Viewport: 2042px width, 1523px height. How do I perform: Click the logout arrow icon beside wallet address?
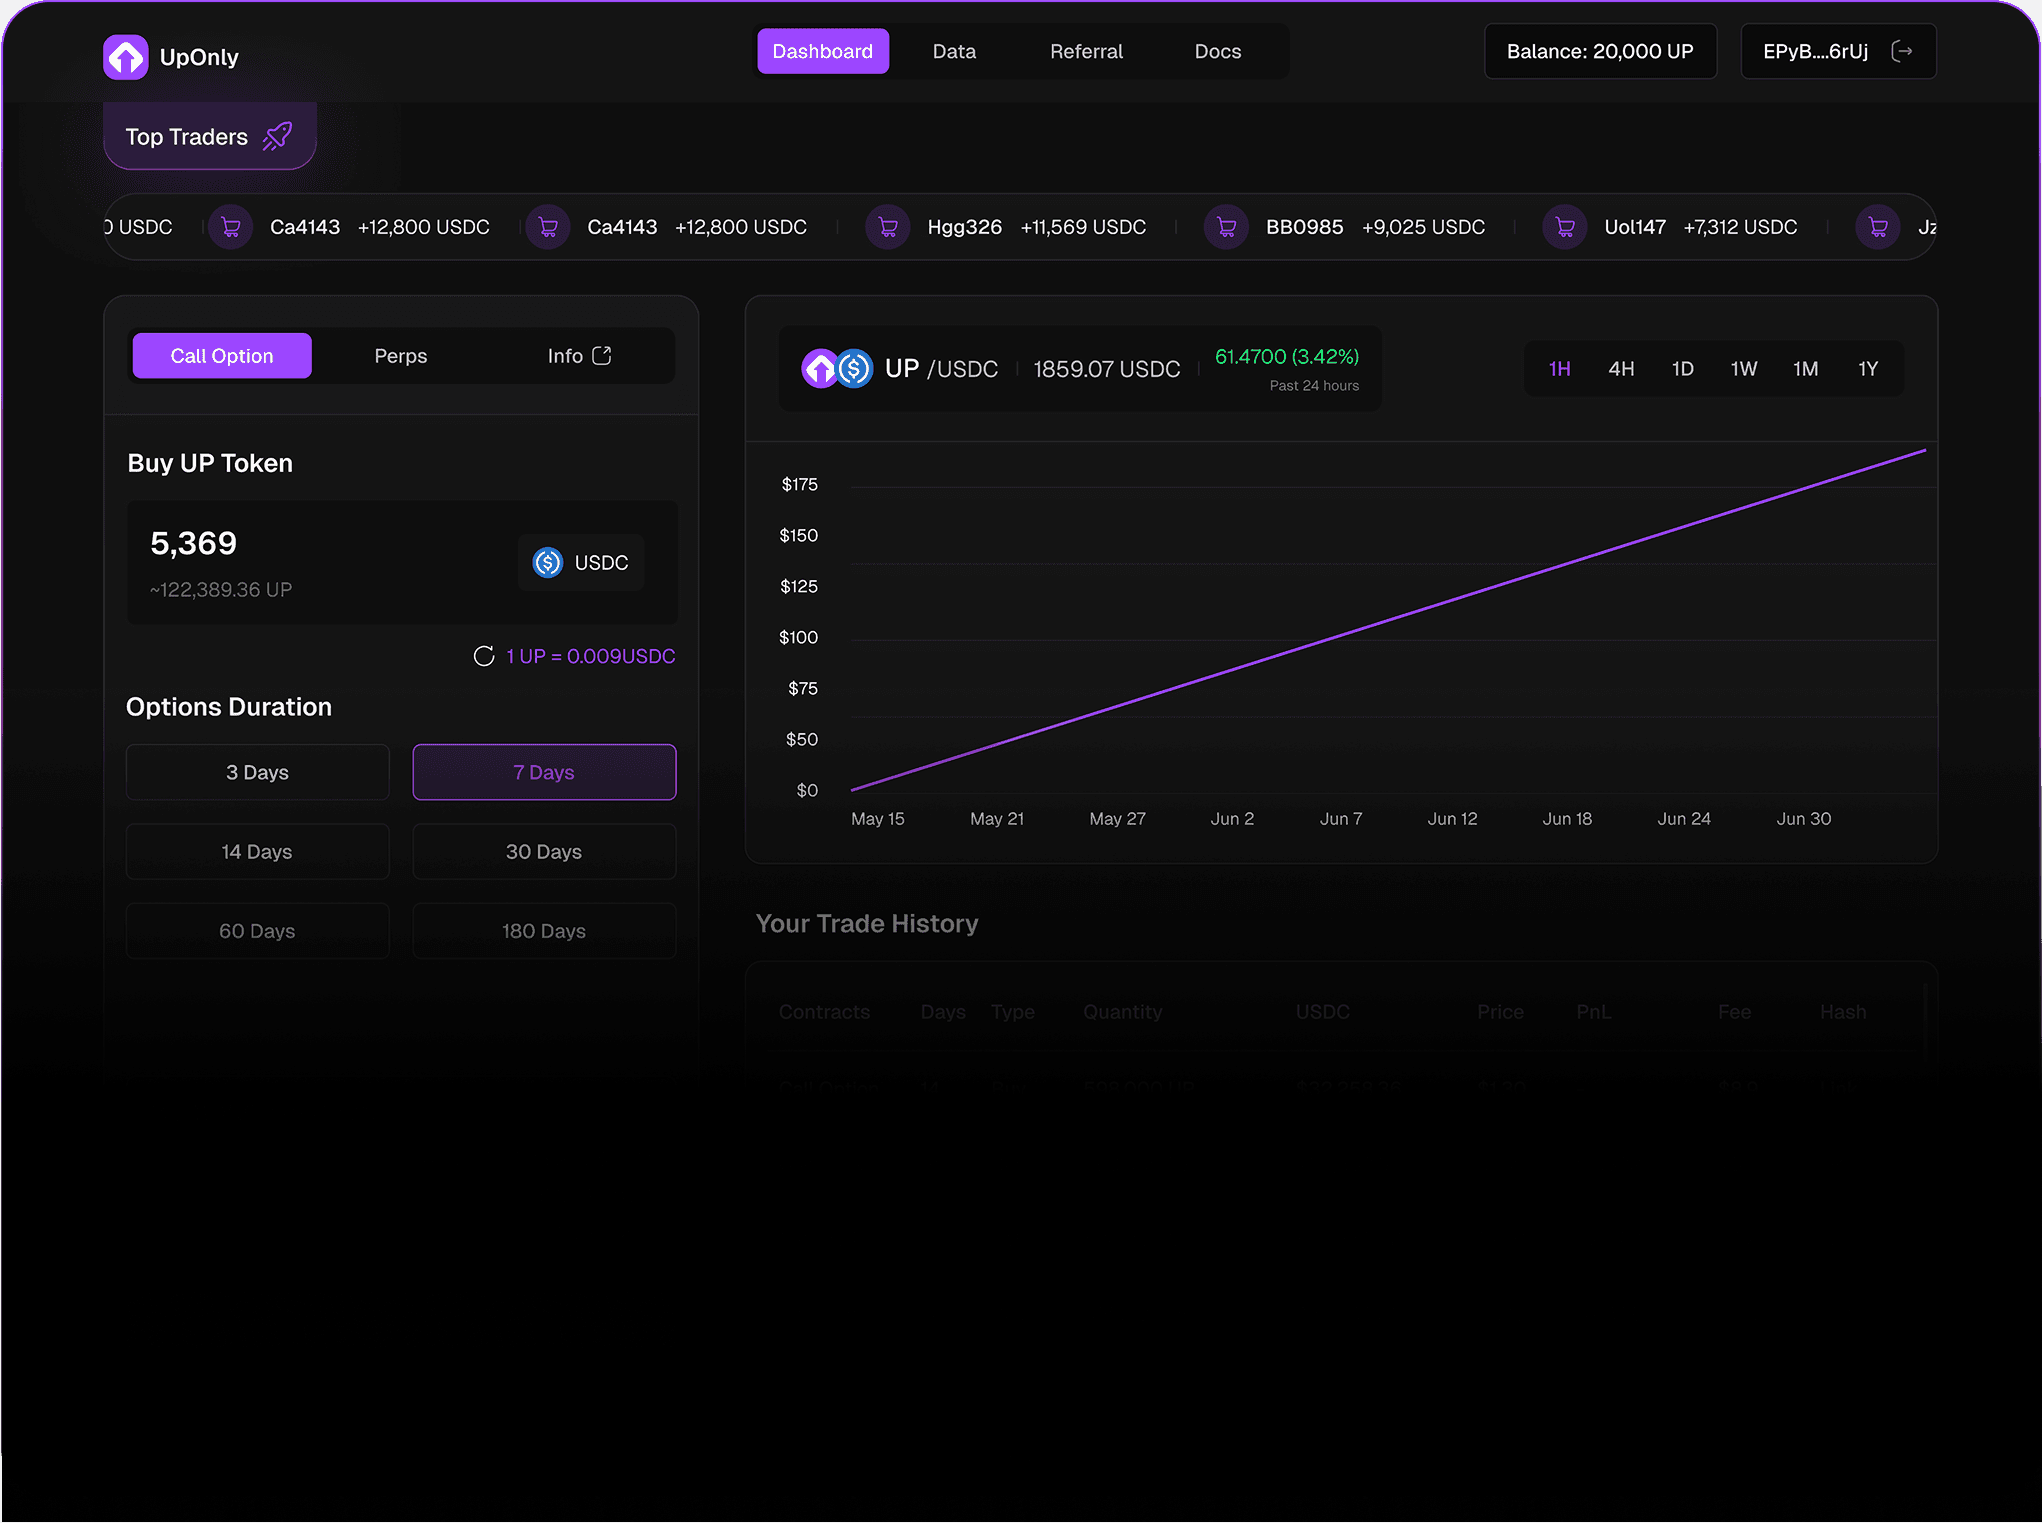(1902, 52)
